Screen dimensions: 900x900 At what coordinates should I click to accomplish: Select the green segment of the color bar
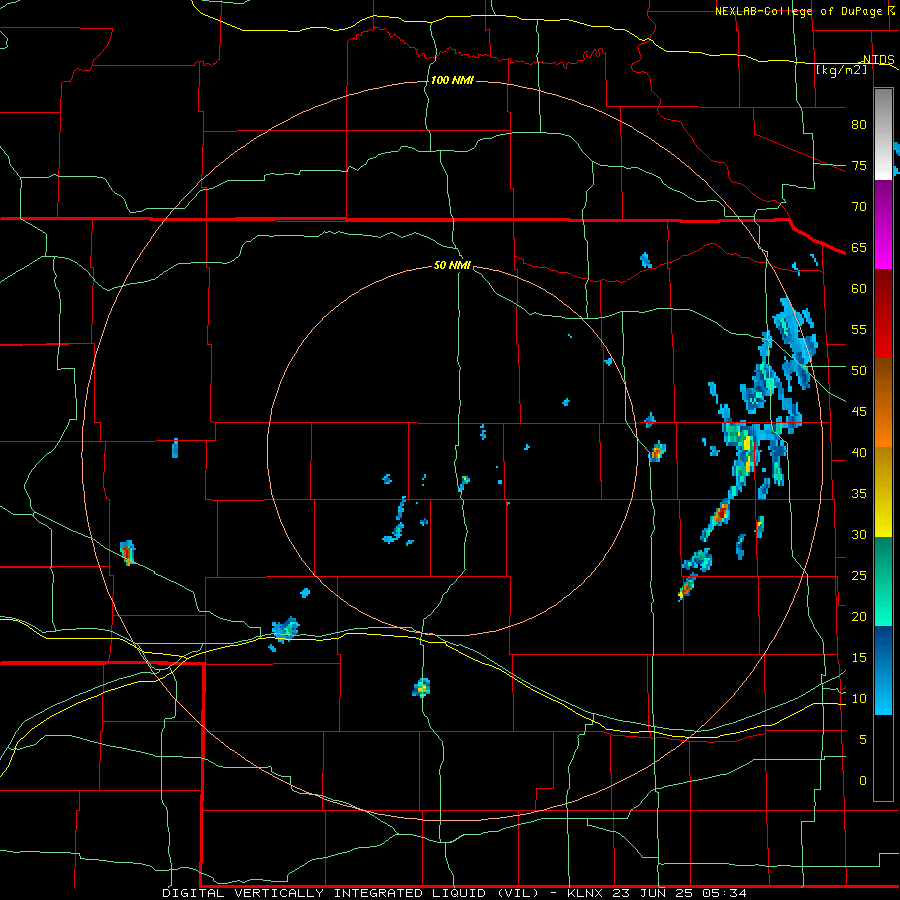pyautogui.click(x=883, y=581)
